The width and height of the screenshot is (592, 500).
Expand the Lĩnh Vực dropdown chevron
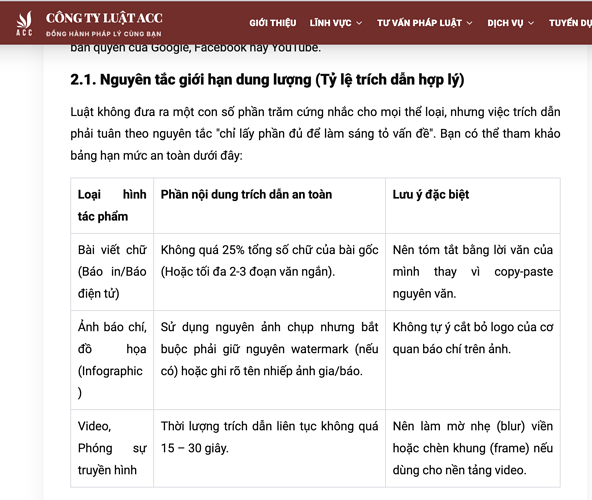coord(359,23)
